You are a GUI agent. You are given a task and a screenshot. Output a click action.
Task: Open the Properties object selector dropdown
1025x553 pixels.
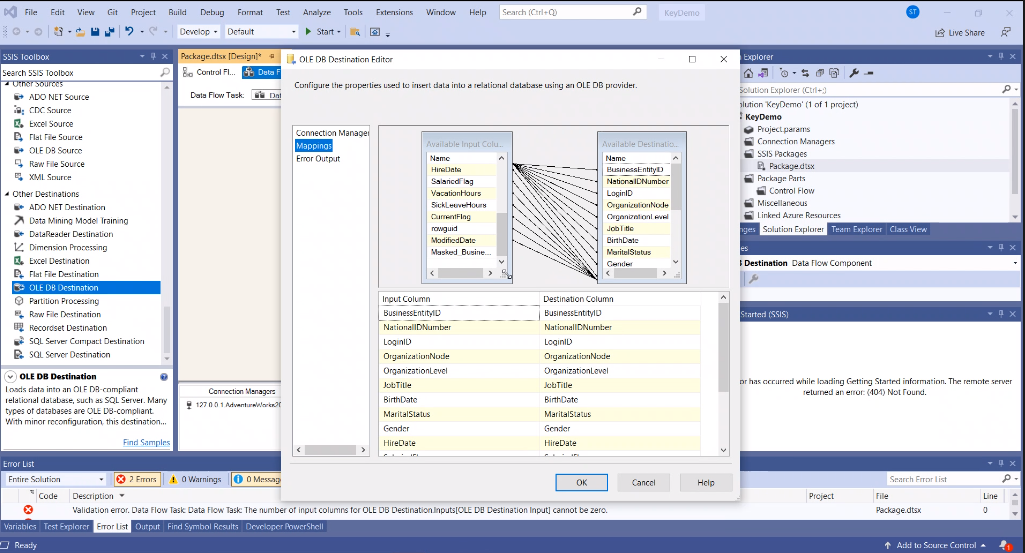(1015, 263)
